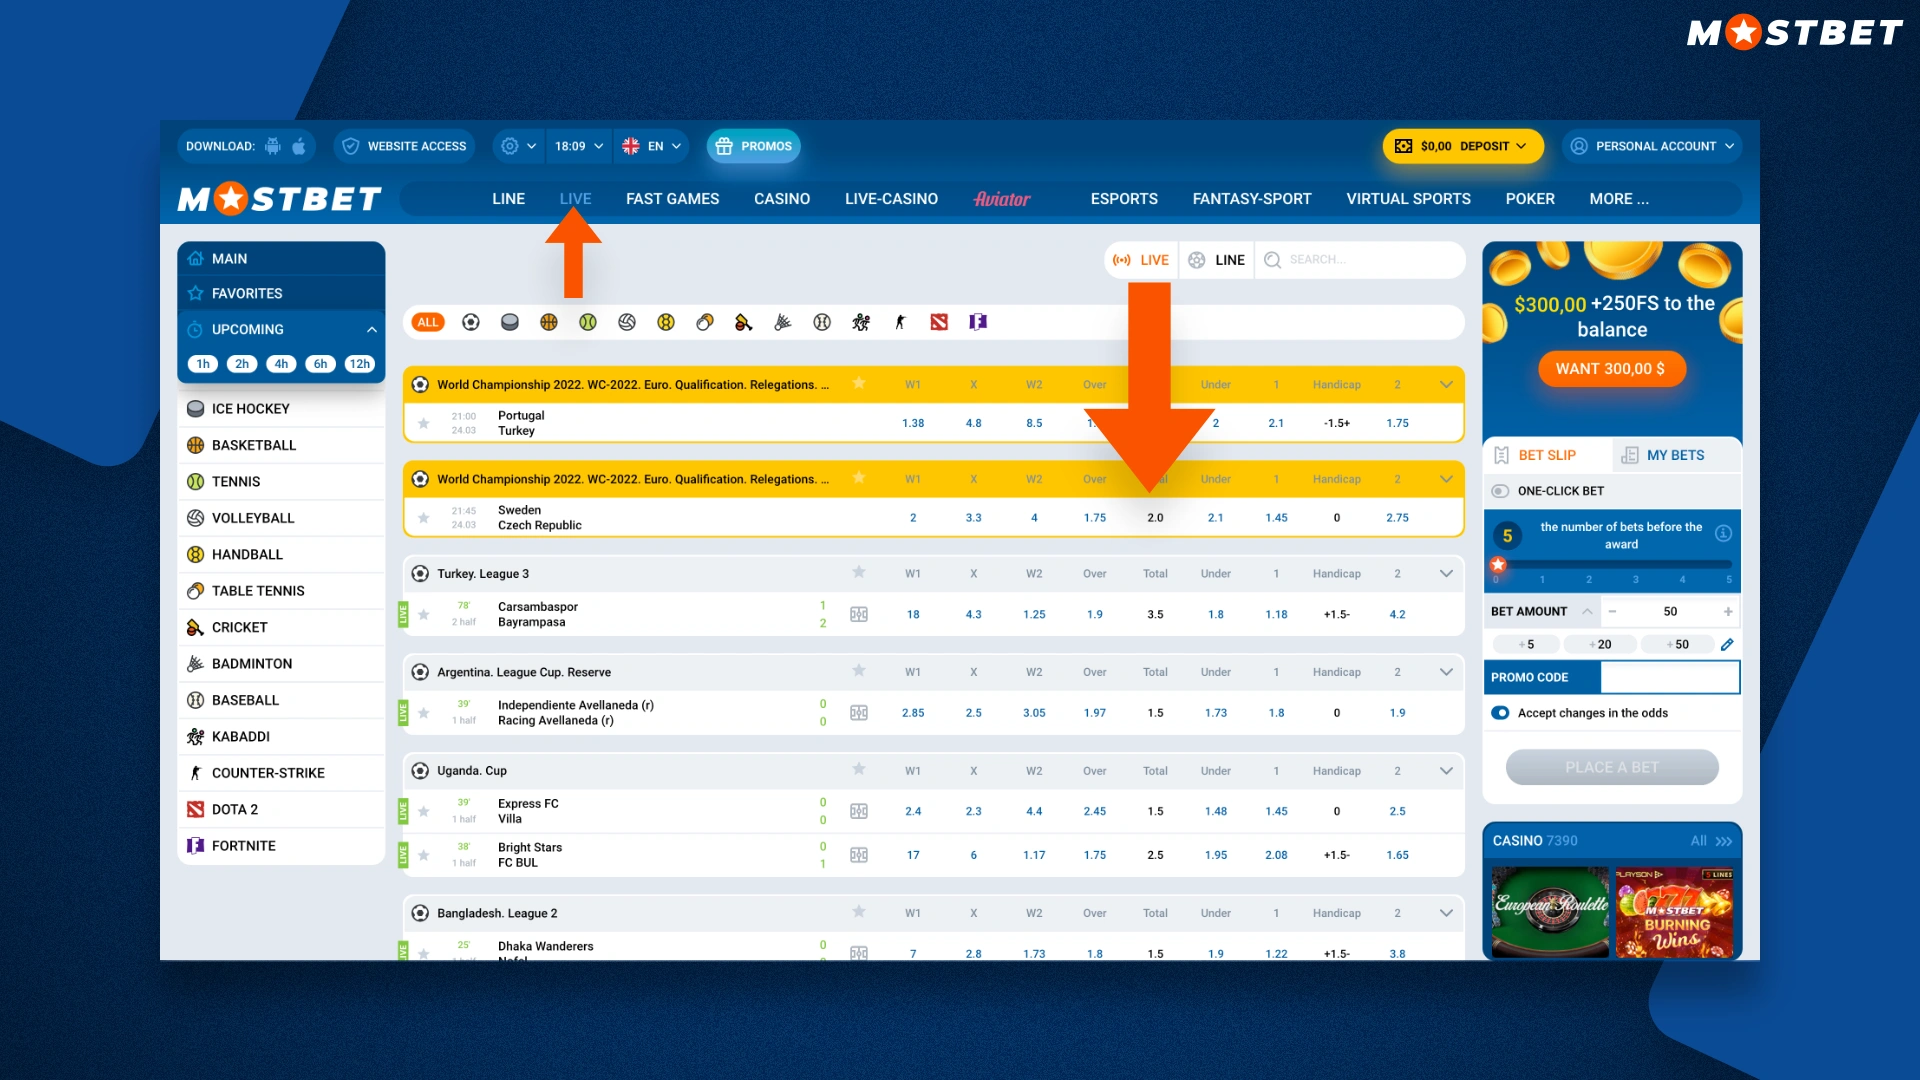Screen dimensions: 1920x1080
Task: Select bet amount slider control
Action: click(x=1497, y=564)
